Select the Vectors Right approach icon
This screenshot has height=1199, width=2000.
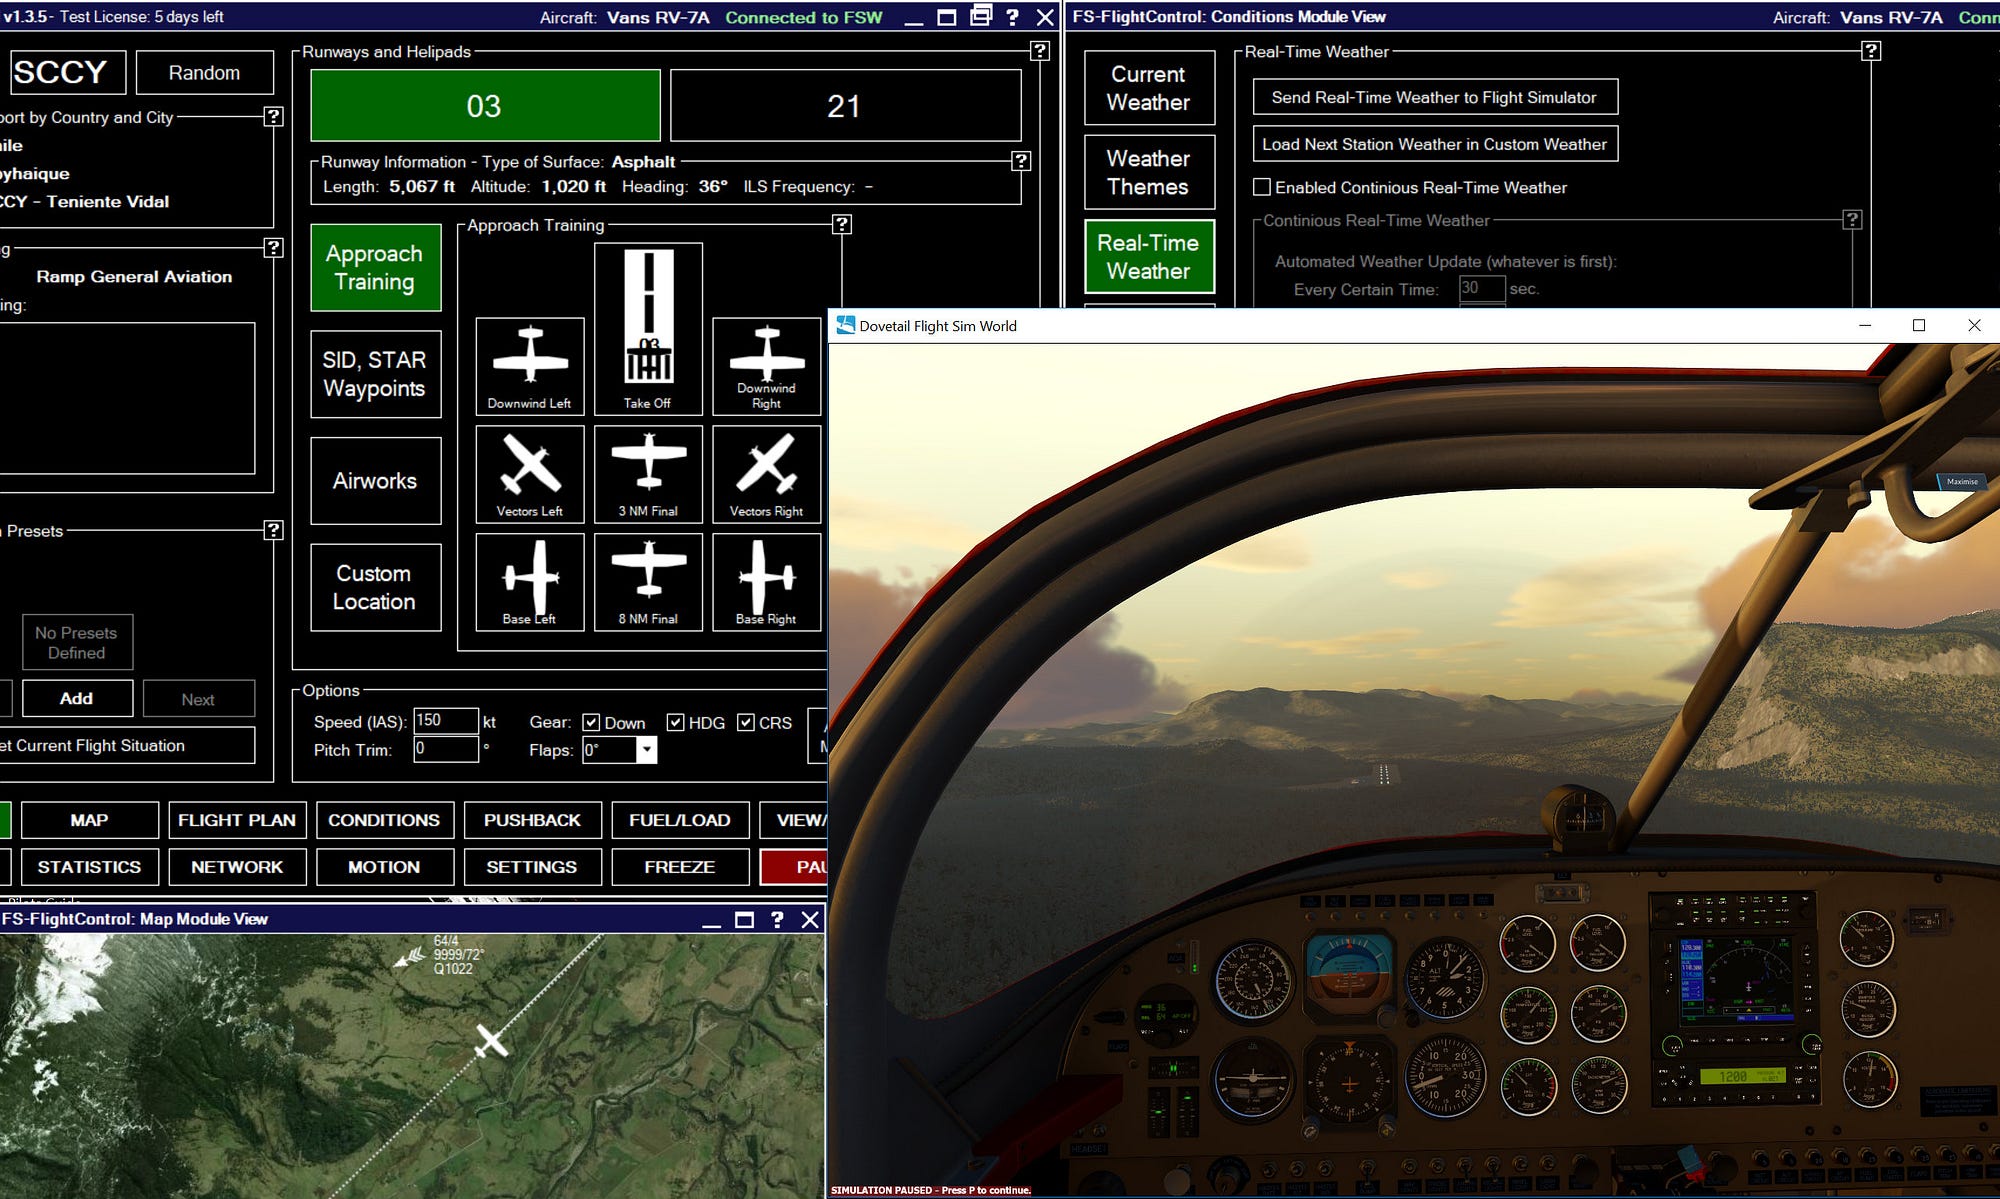pyautogui.click(x=766, y=473)
